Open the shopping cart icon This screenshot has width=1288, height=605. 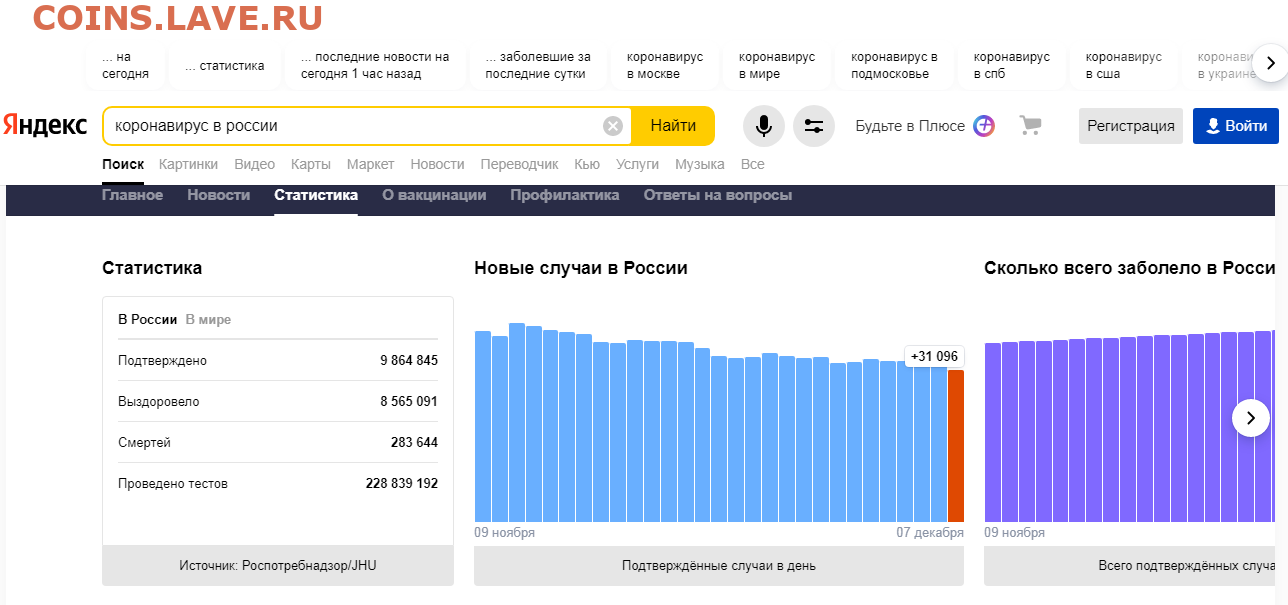1030,126
